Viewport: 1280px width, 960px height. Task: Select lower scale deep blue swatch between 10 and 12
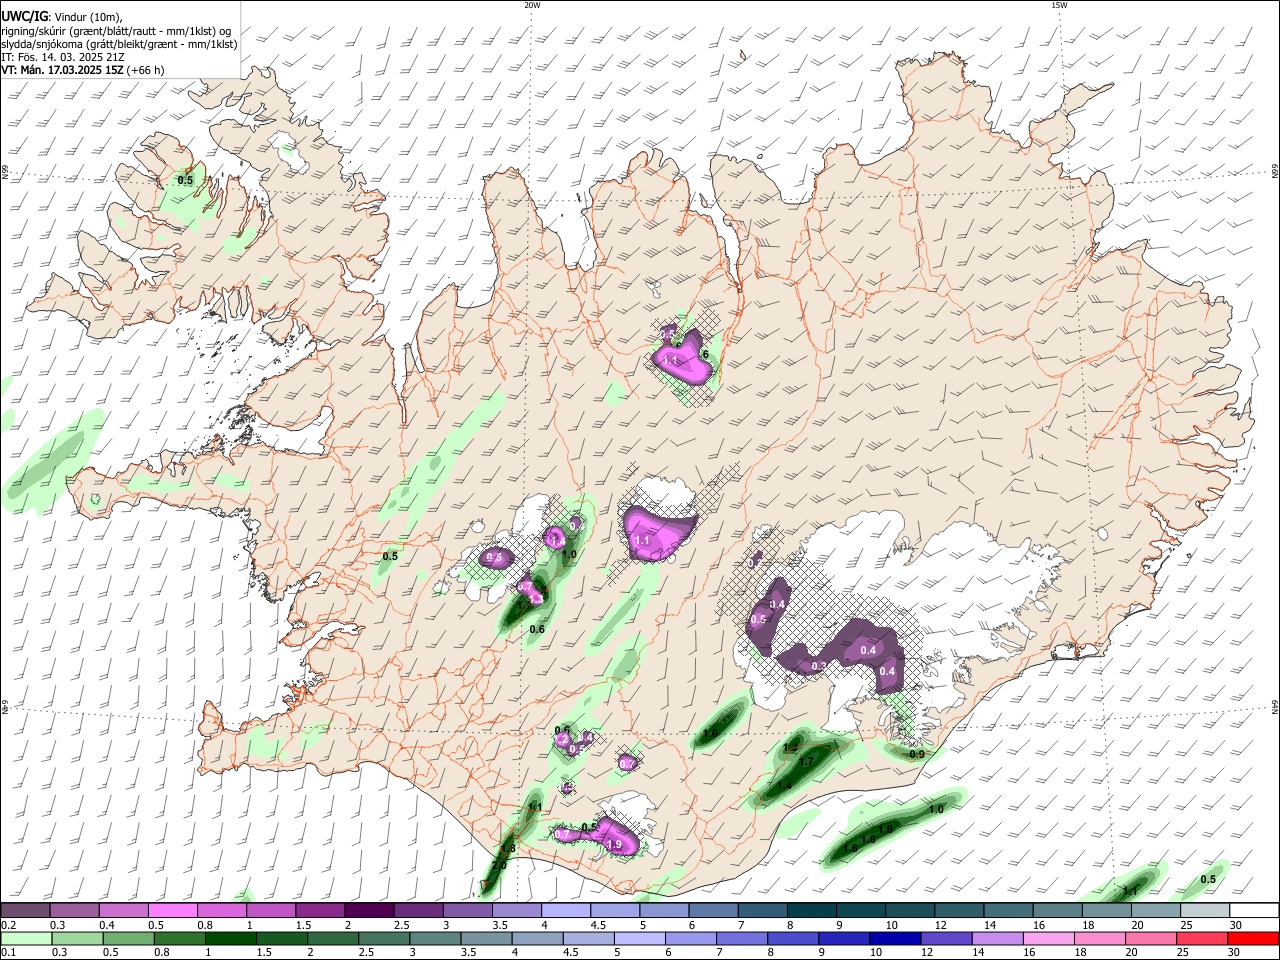tap(894, 939)
